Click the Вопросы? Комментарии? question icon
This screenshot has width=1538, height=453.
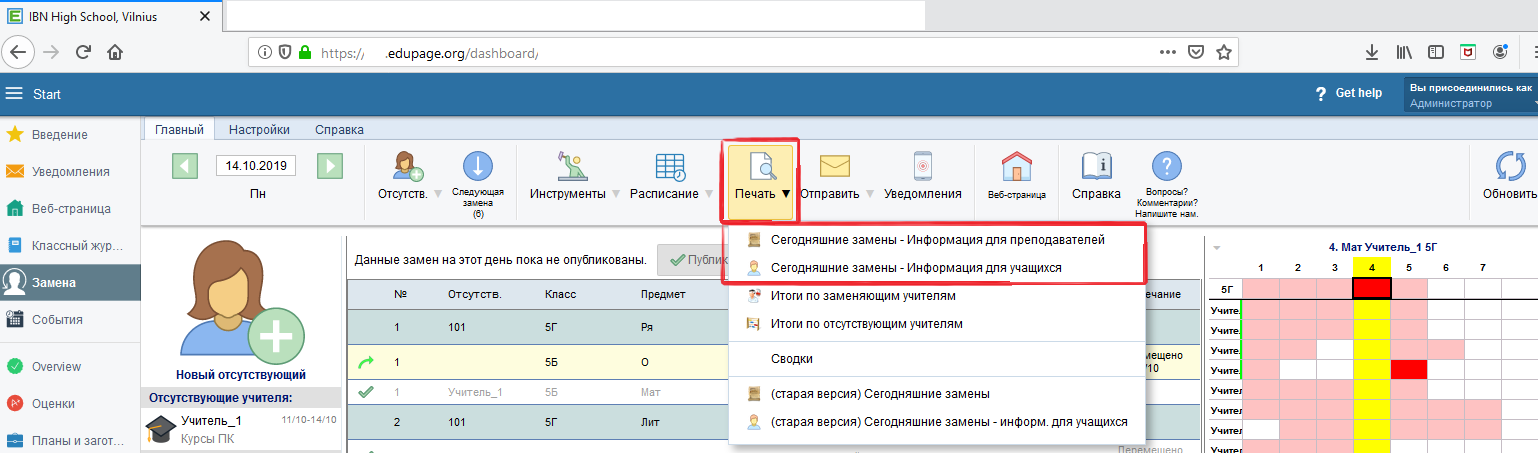(1167, 167)
